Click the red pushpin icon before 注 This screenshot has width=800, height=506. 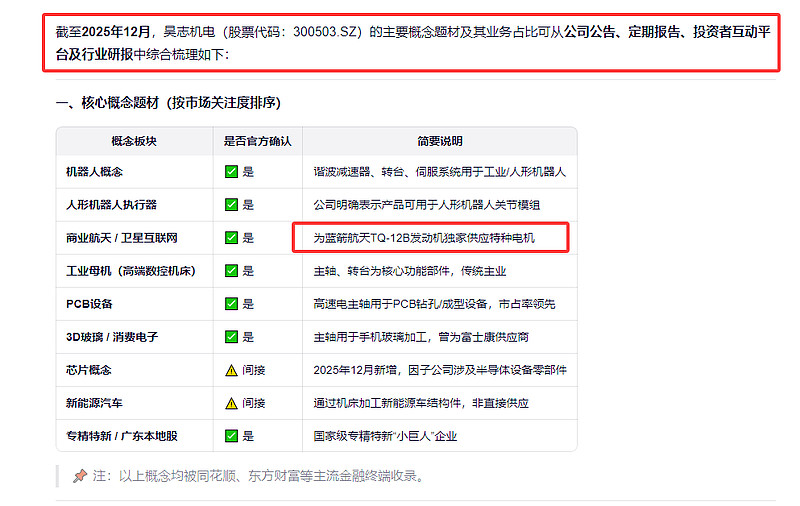80,476
